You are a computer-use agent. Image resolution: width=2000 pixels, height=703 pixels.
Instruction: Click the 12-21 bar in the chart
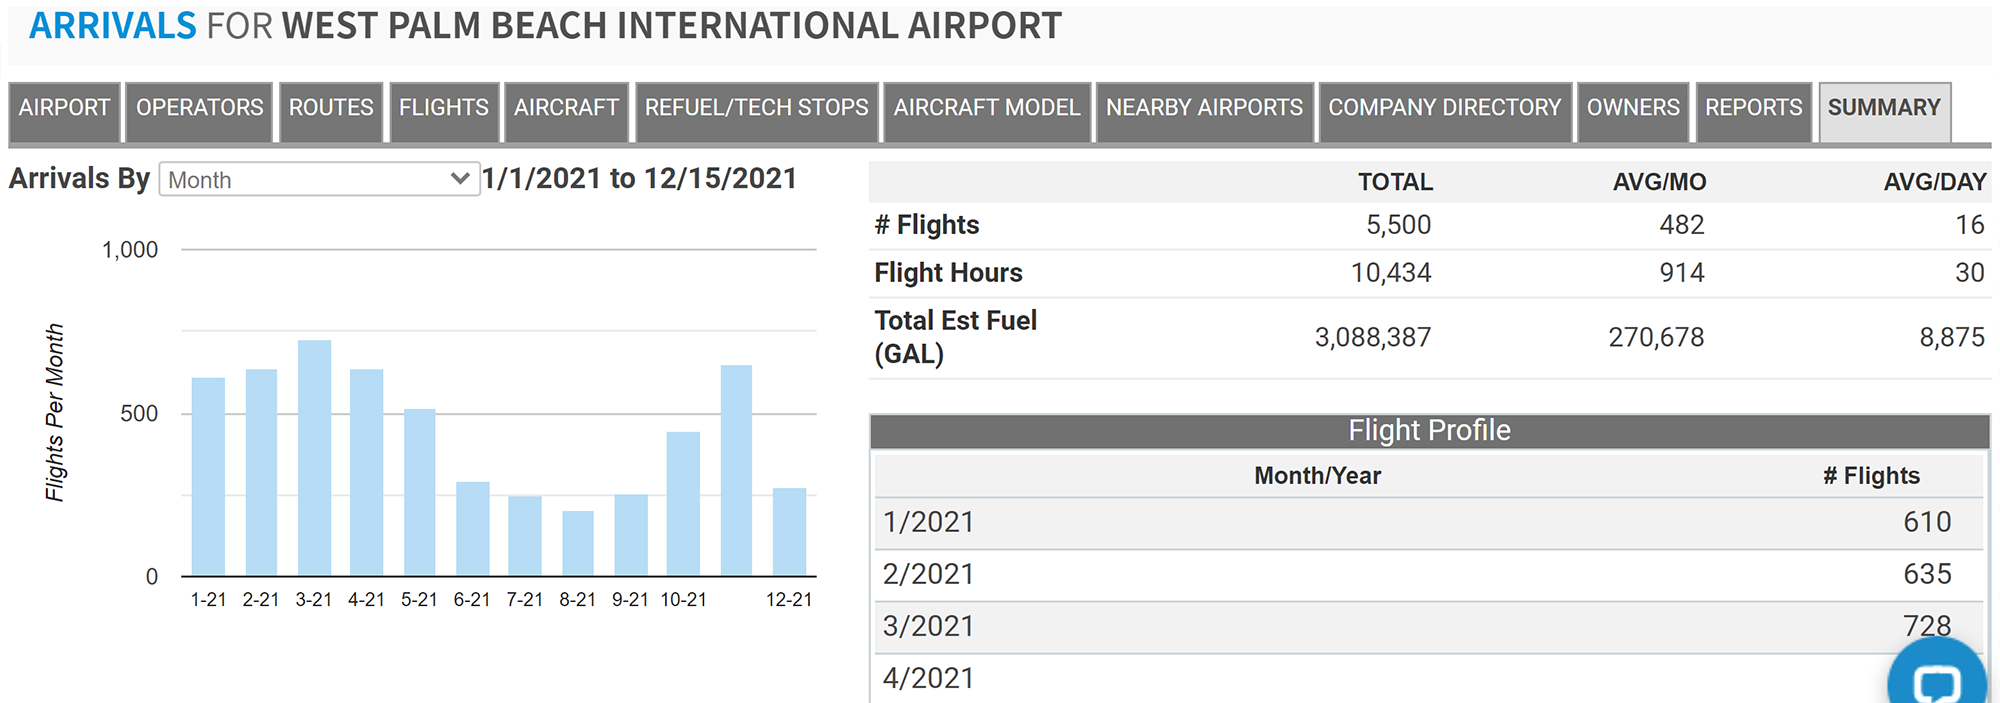click(790, 531)
